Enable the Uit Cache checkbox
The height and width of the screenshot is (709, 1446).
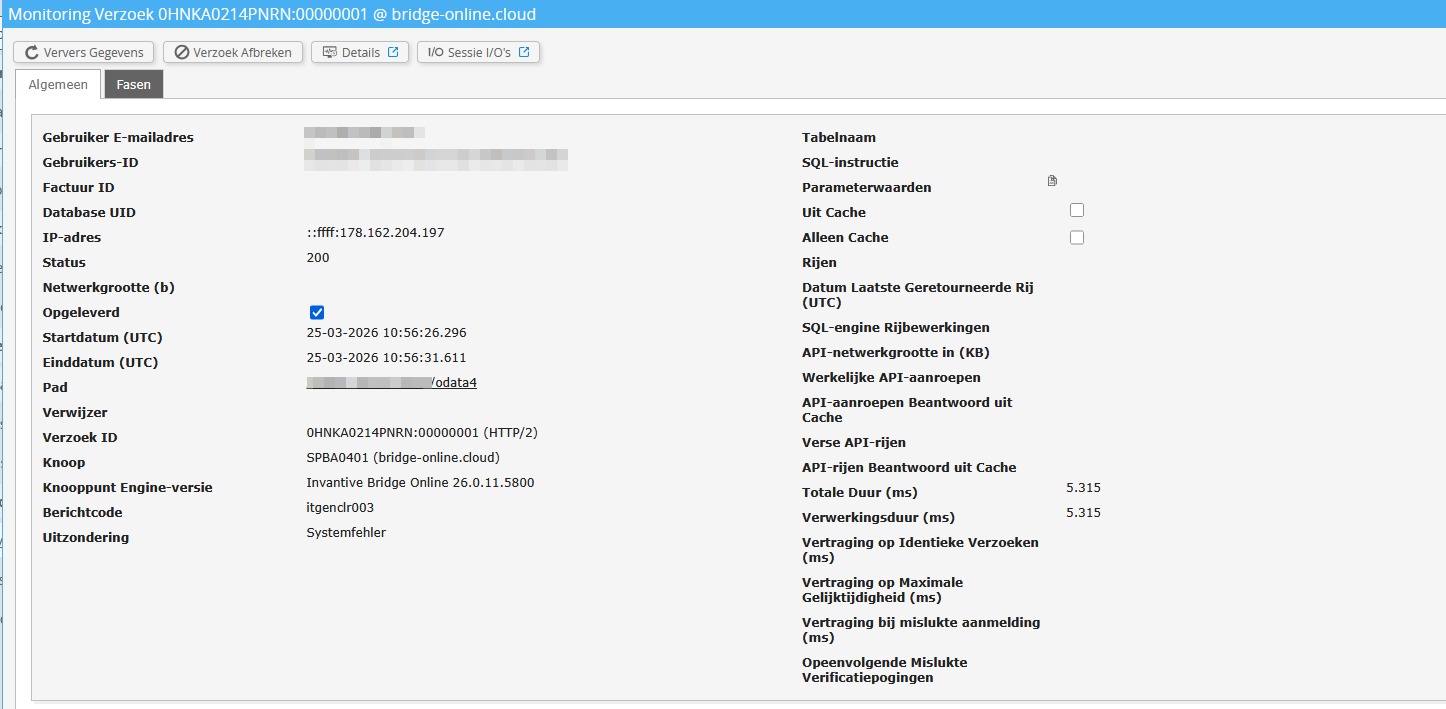[x=1077, y=211]
